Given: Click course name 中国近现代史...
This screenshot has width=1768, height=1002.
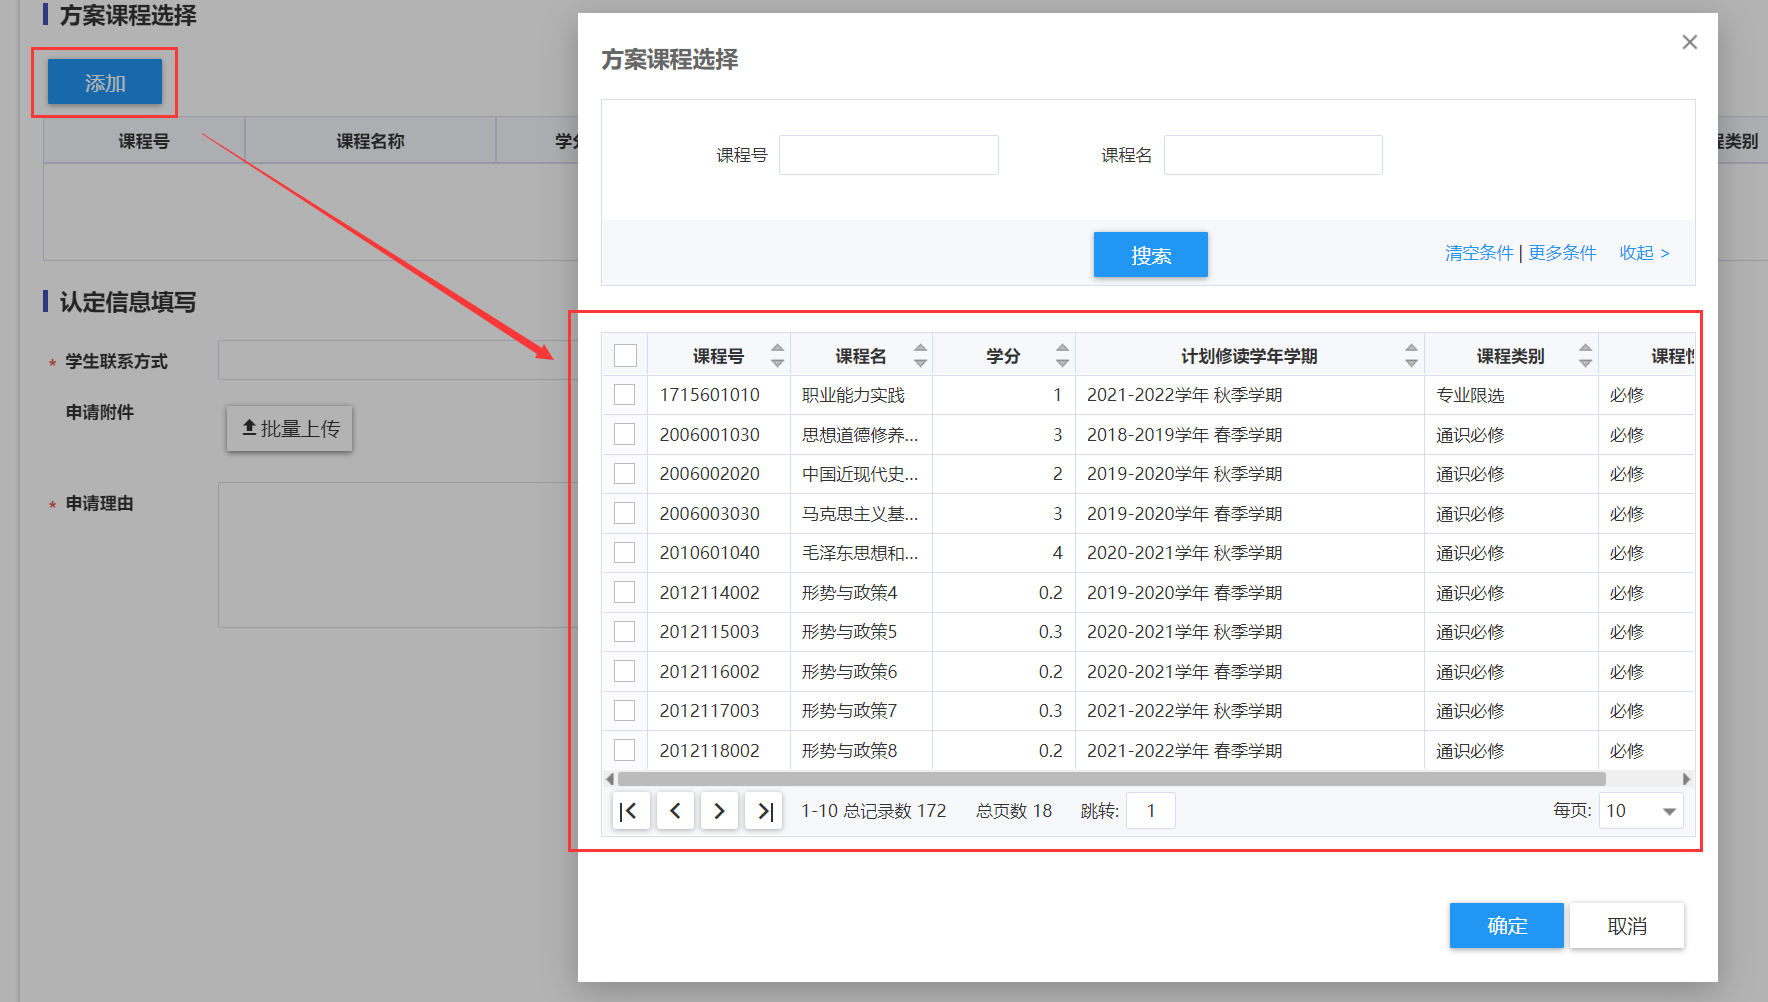Looking at the screenshot, I should (x=860, y=474).
